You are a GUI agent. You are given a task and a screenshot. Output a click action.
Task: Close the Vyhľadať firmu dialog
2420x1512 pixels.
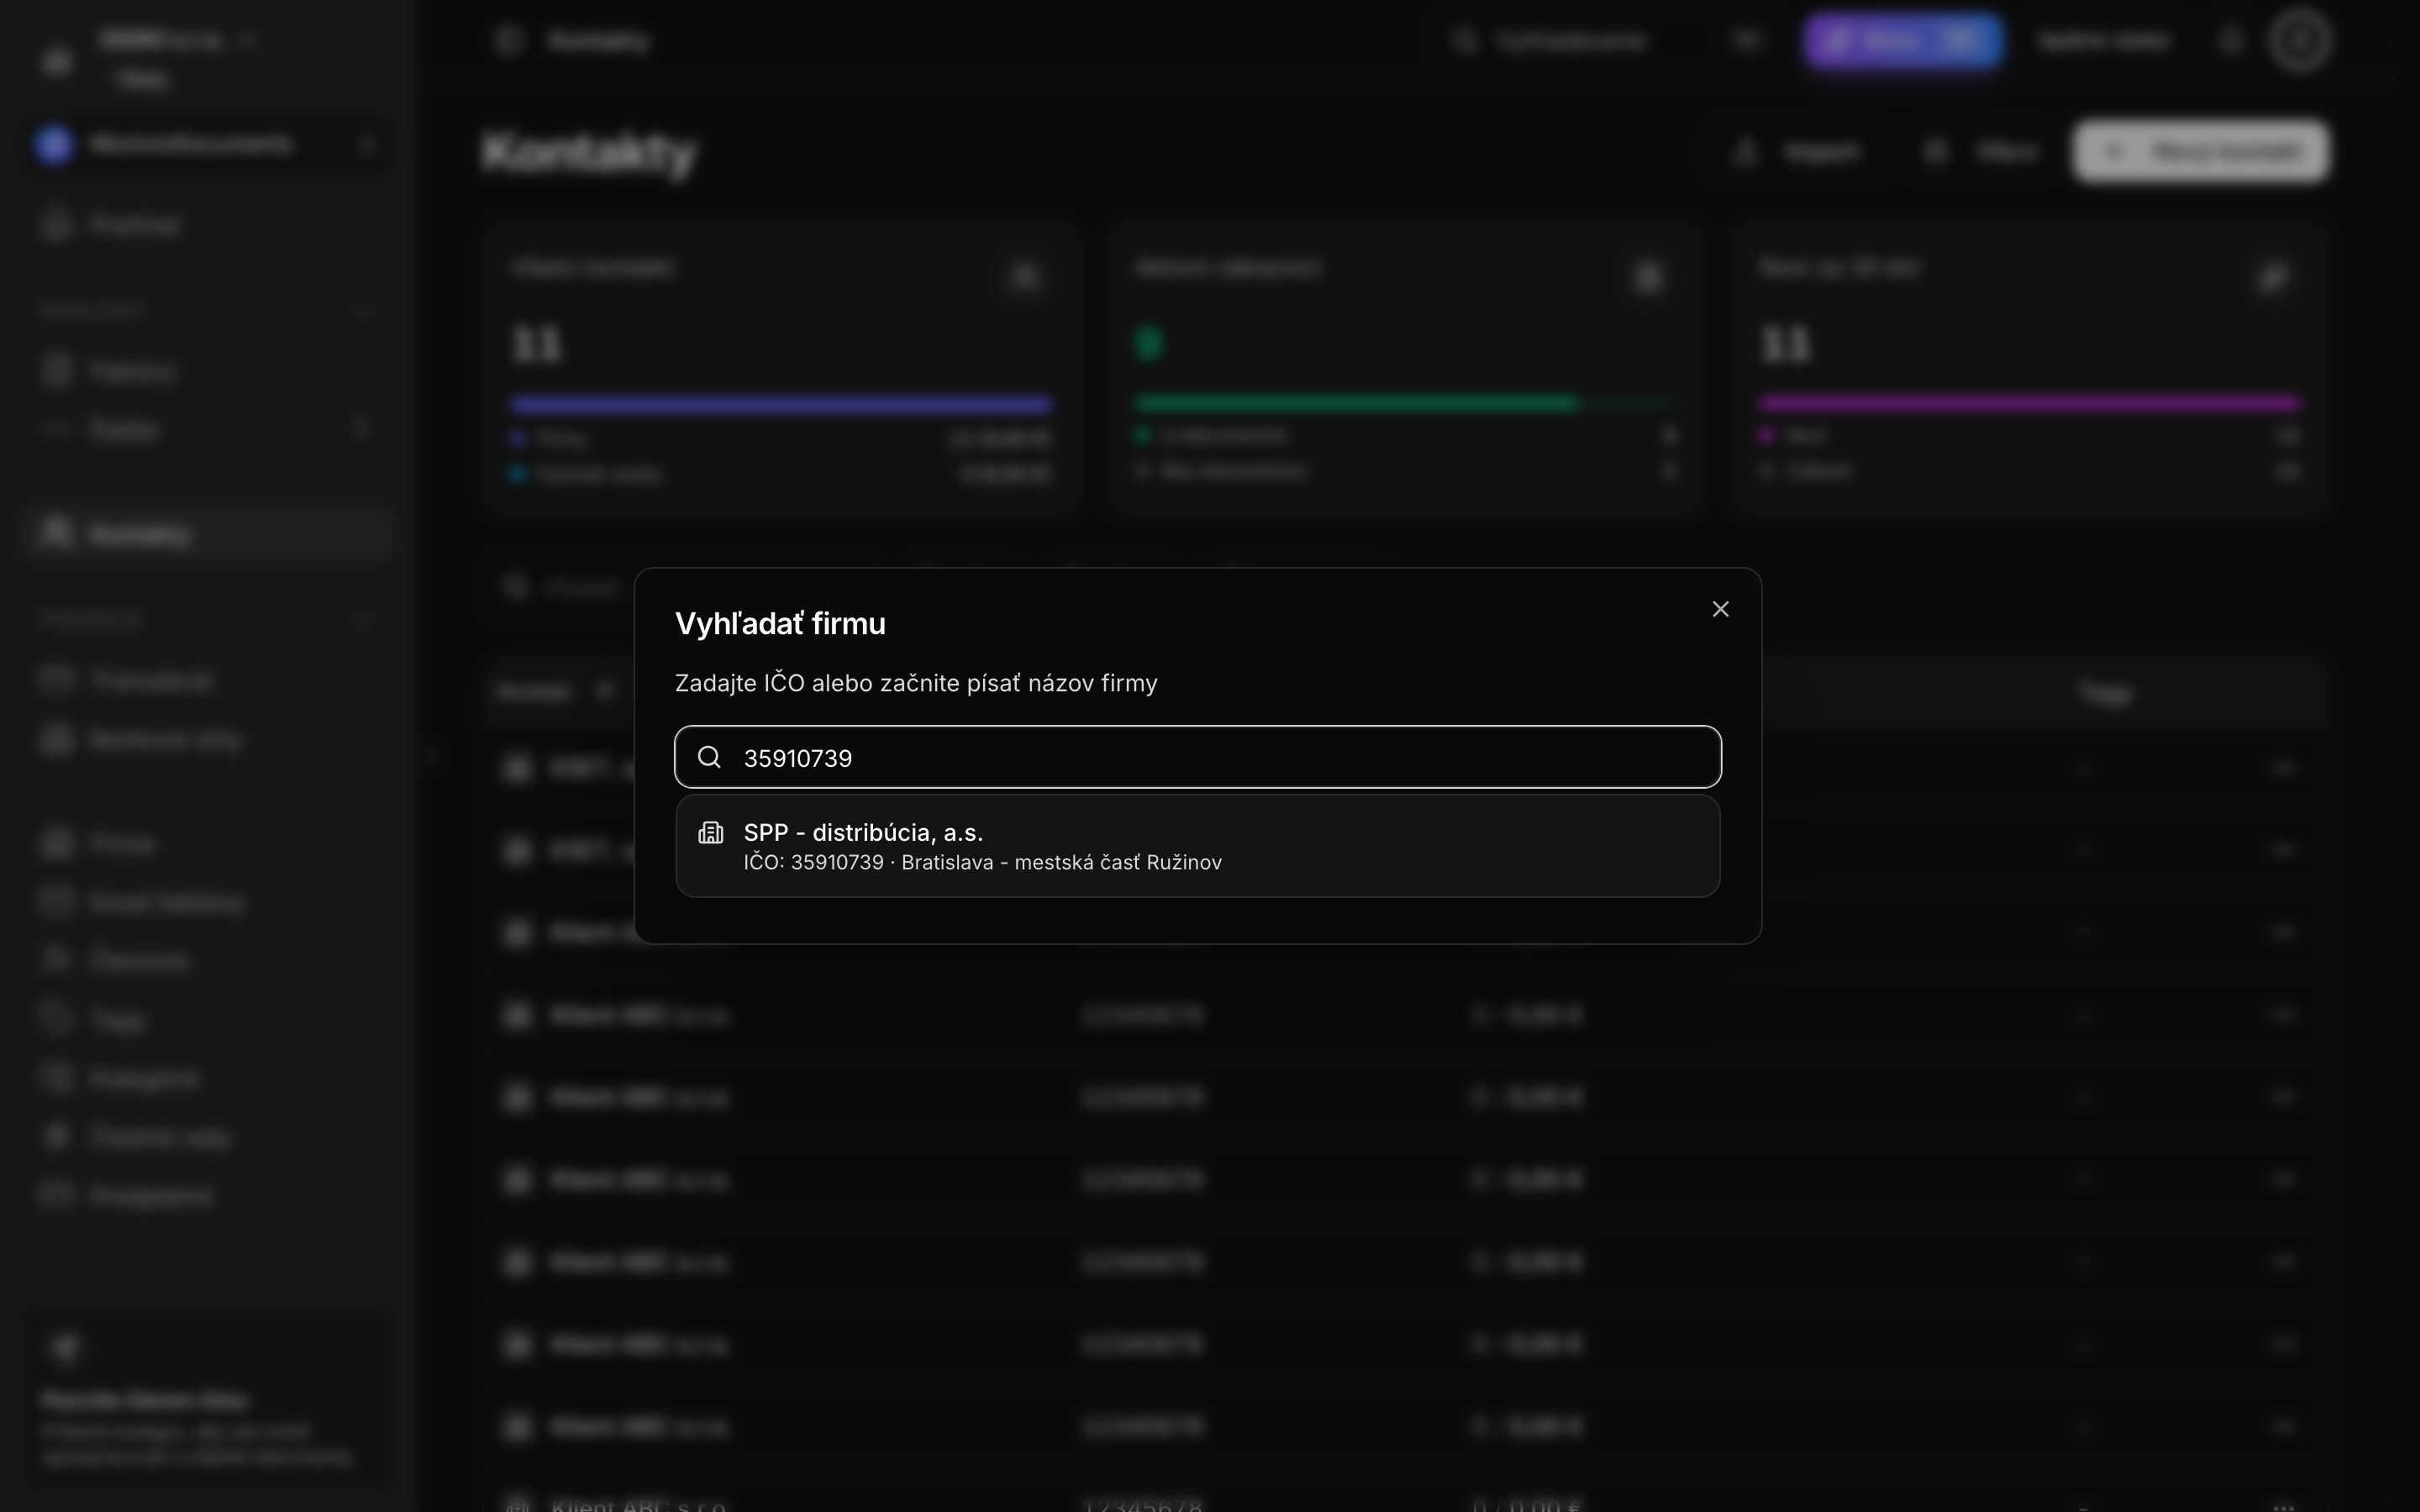pyautogui.click(x=1720, y=609)
